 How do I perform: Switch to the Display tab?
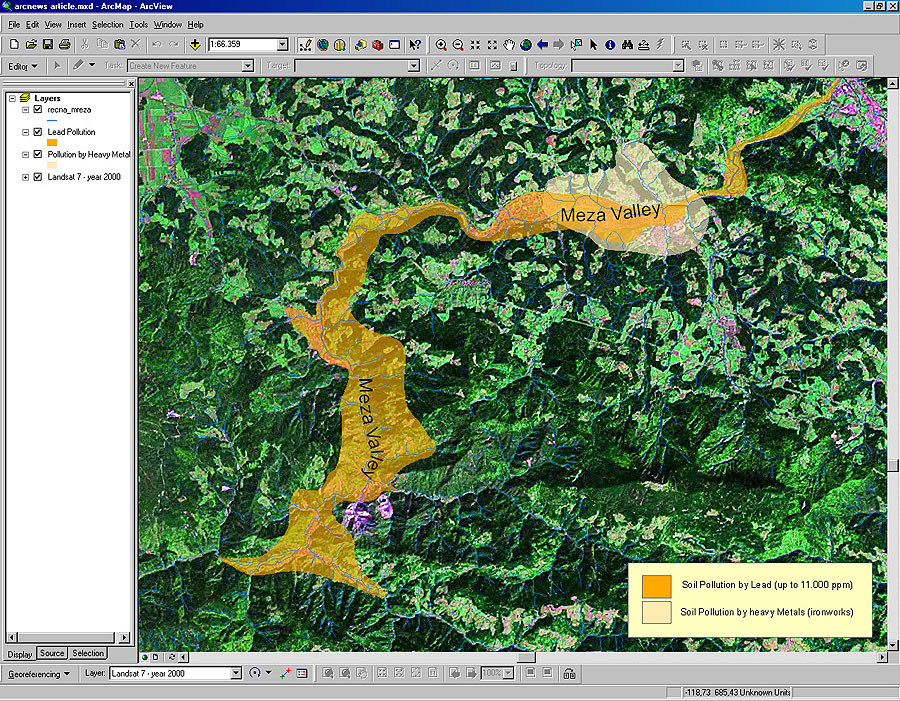[x=20, y=654]
